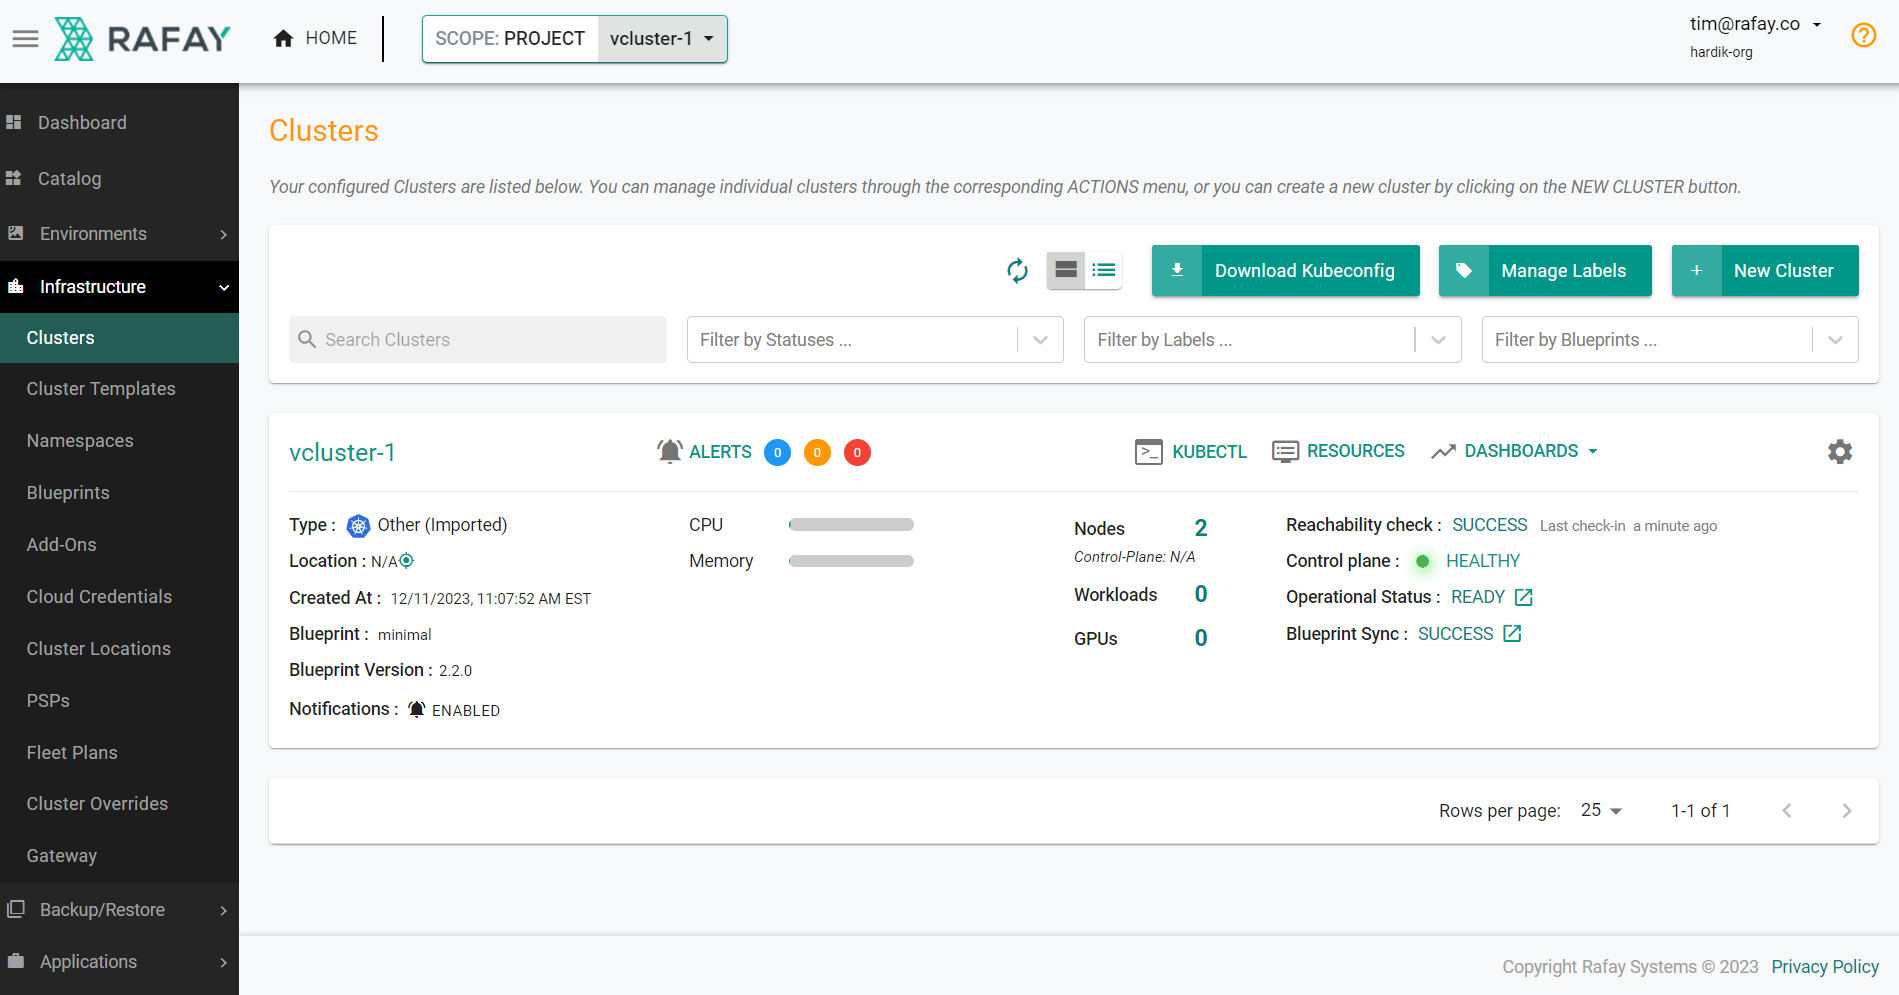
Task: Click the Memory usage bar
Action: click(851, 561)
